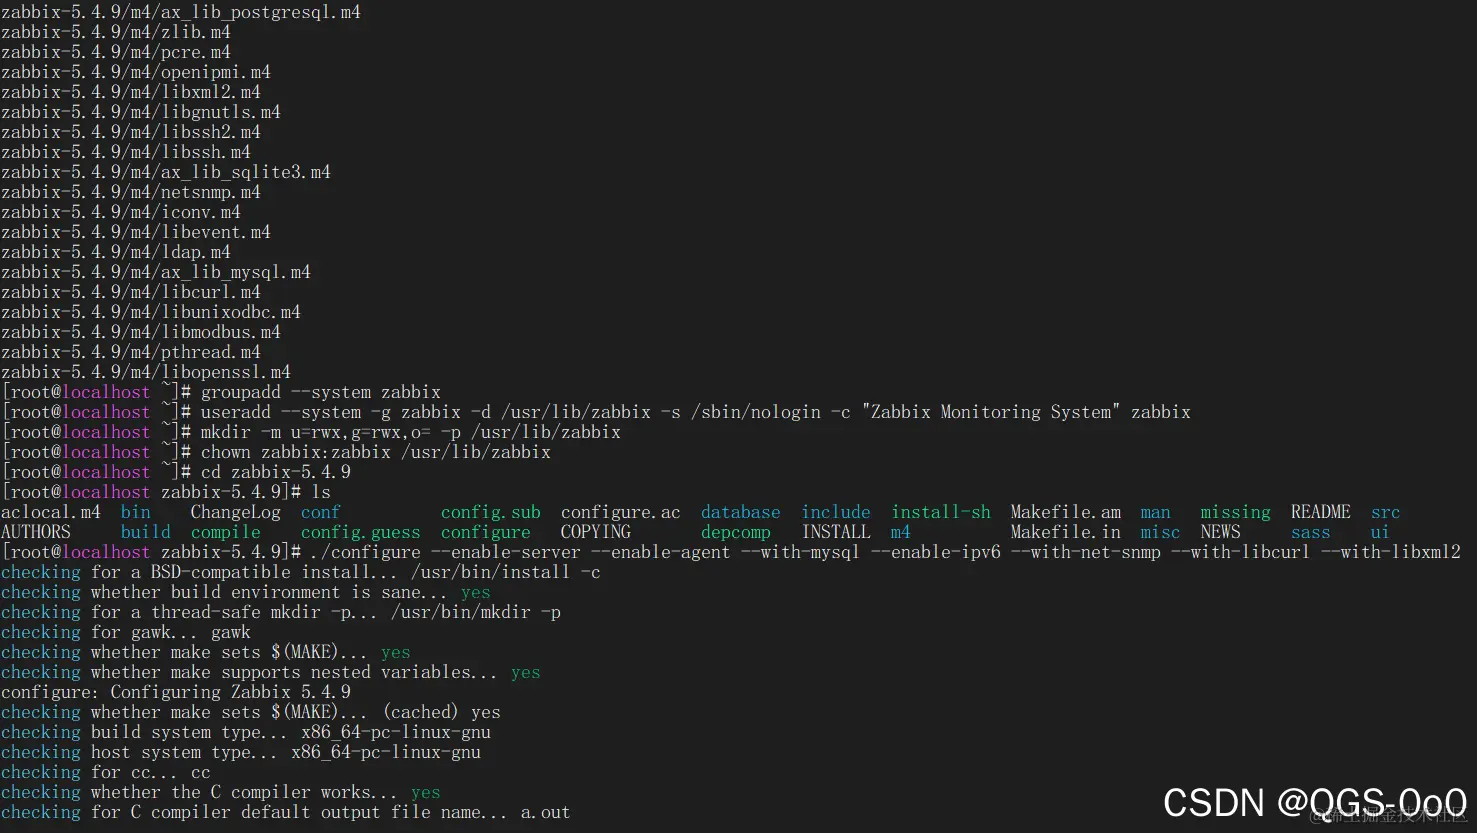This screenshot has width=1477, height=833.
Task: Click the 'sass' directory name
Action: [1311, 532]
